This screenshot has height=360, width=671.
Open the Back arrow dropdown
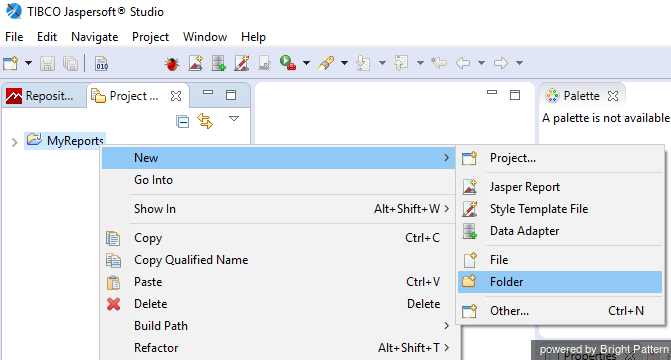tap(481, 63)
